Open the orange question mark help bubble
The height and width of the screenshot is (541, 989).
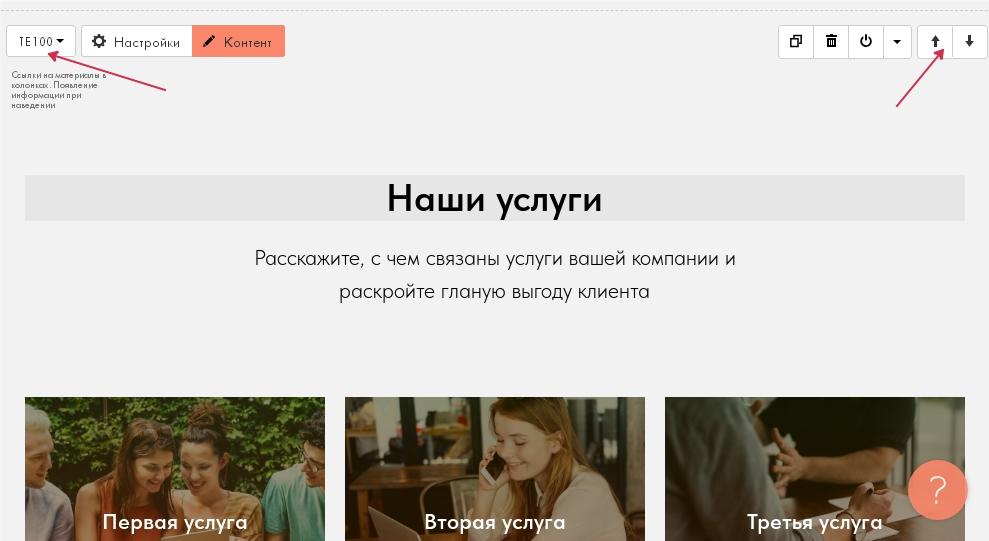coord(937,490)
